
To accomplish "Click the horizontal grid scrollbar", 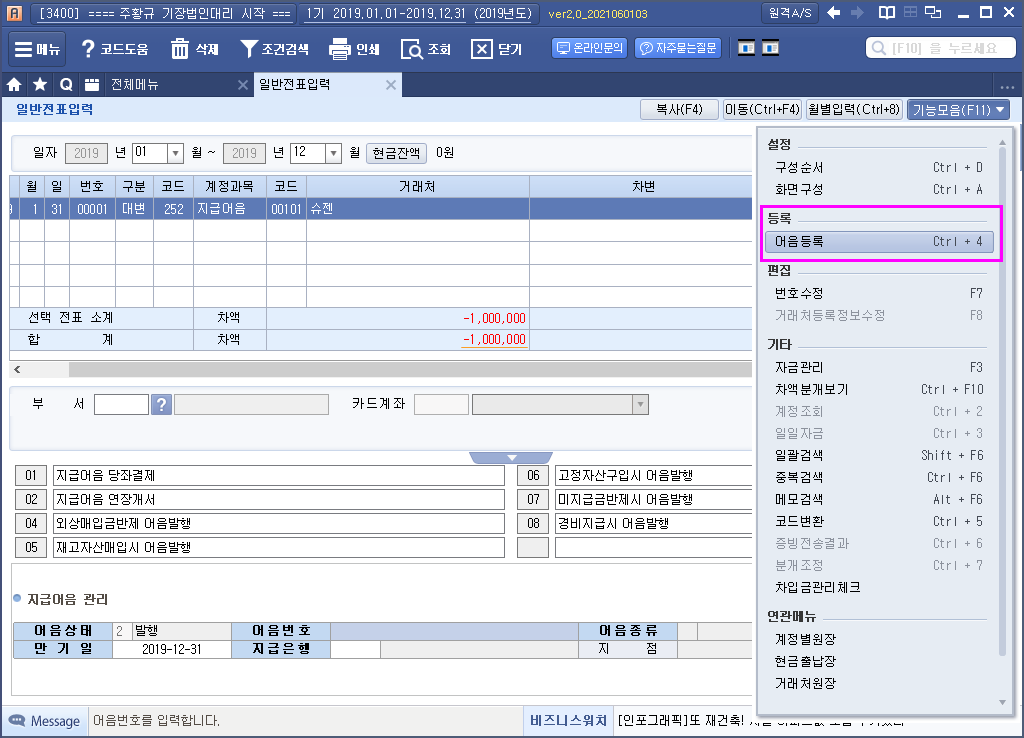I will tap(410, 370).
